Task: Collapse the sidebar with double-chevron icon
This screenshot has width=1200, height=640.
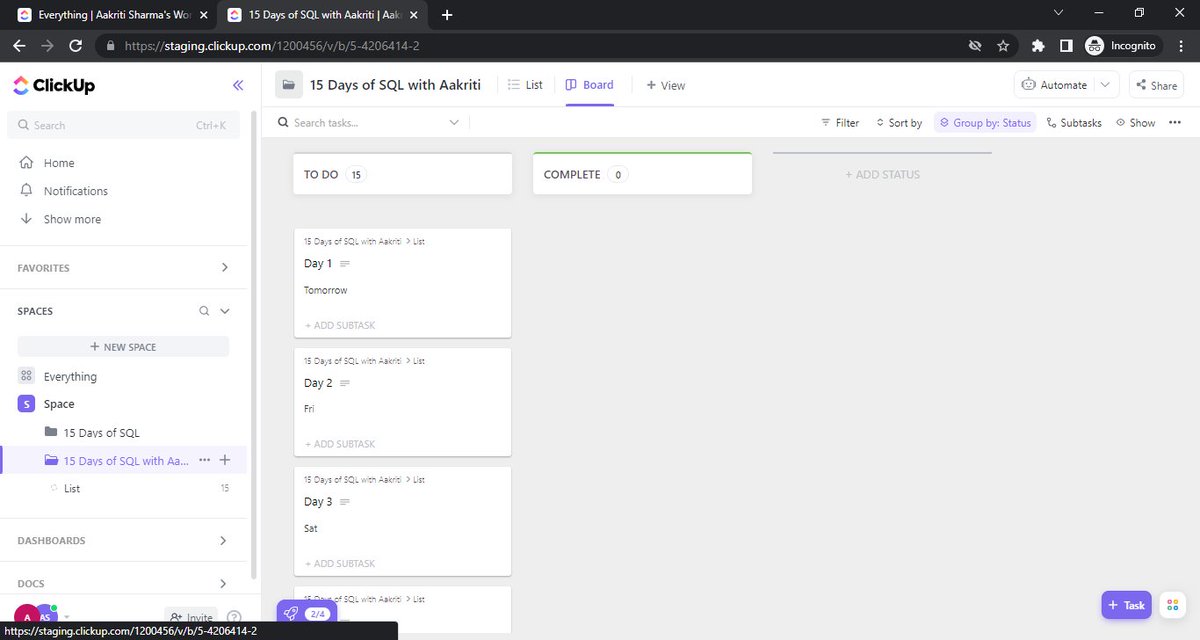Action: (x=238, y=86)
